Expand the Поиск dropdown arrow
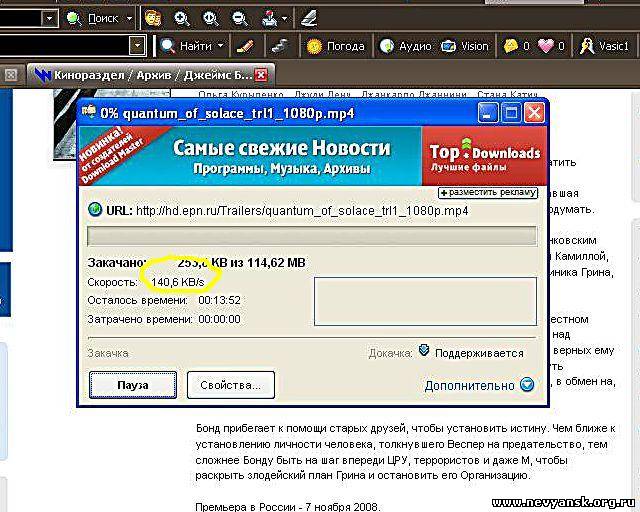 click(129, 18)
